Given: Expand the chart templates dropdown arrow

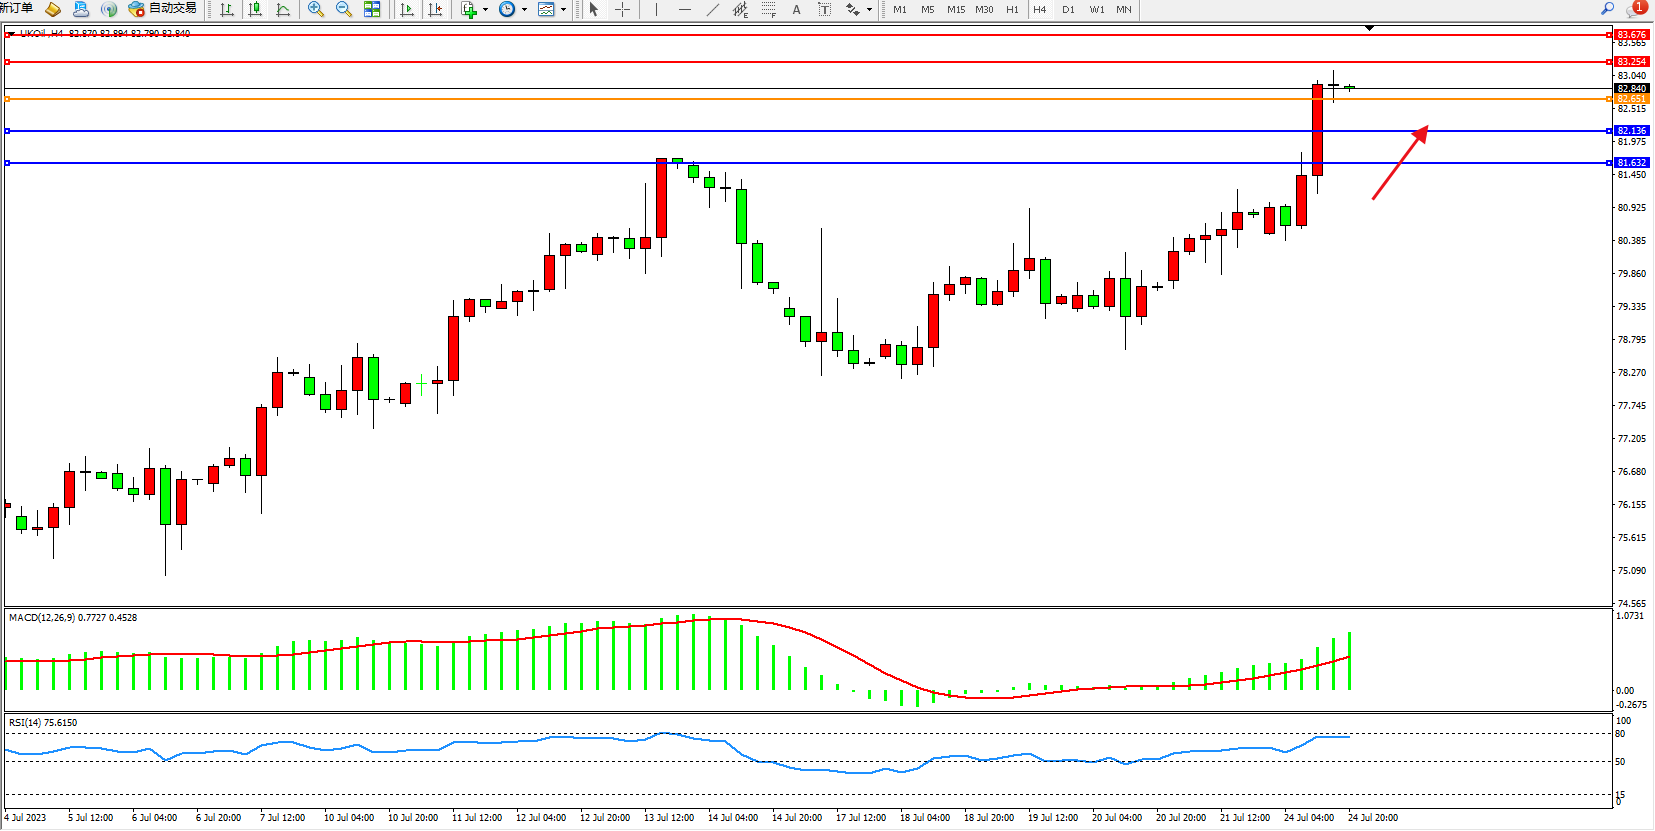Looking at the screenshot, I should coord(563,10).
